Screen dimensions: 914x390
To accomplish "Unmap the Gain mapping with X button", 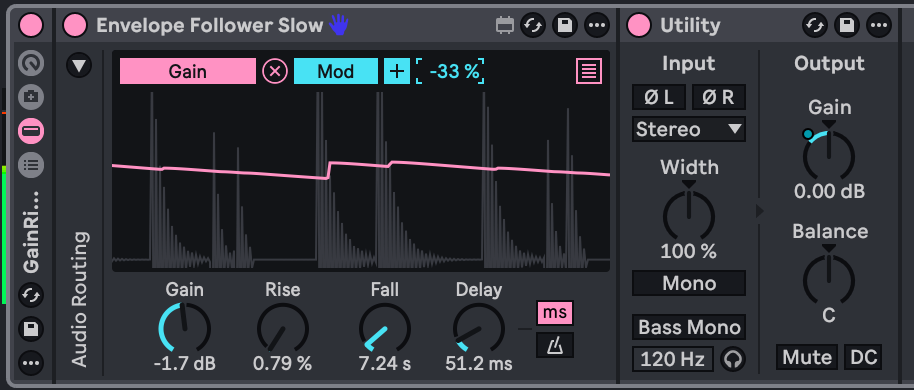I will tap(275, 72).
